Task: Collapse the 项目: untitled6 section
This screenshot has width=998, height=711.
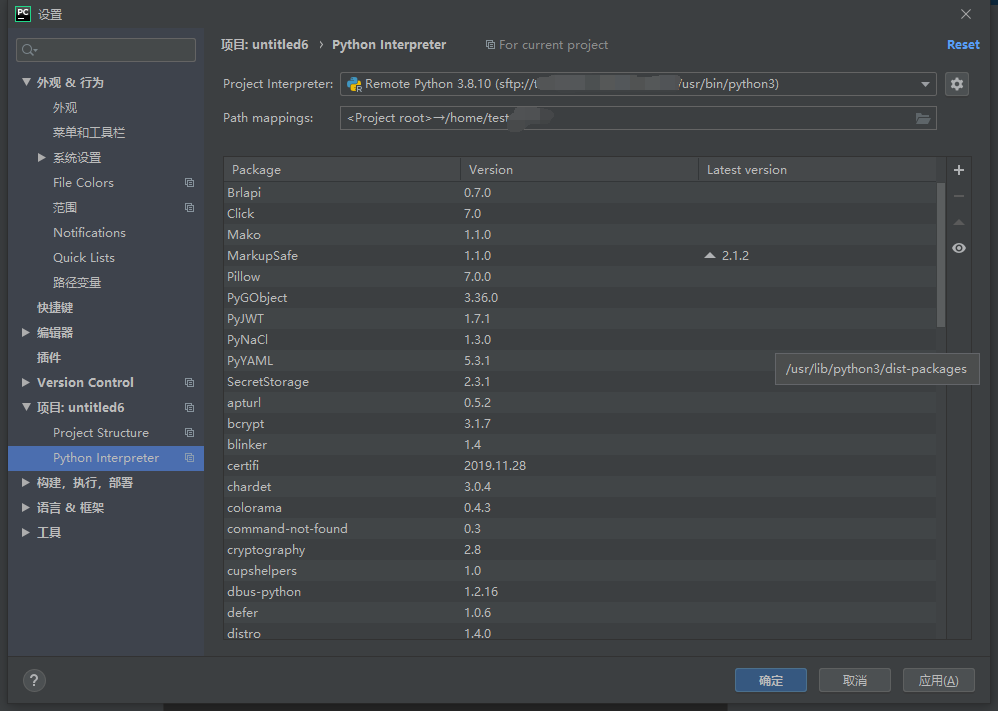Action: 26,407
